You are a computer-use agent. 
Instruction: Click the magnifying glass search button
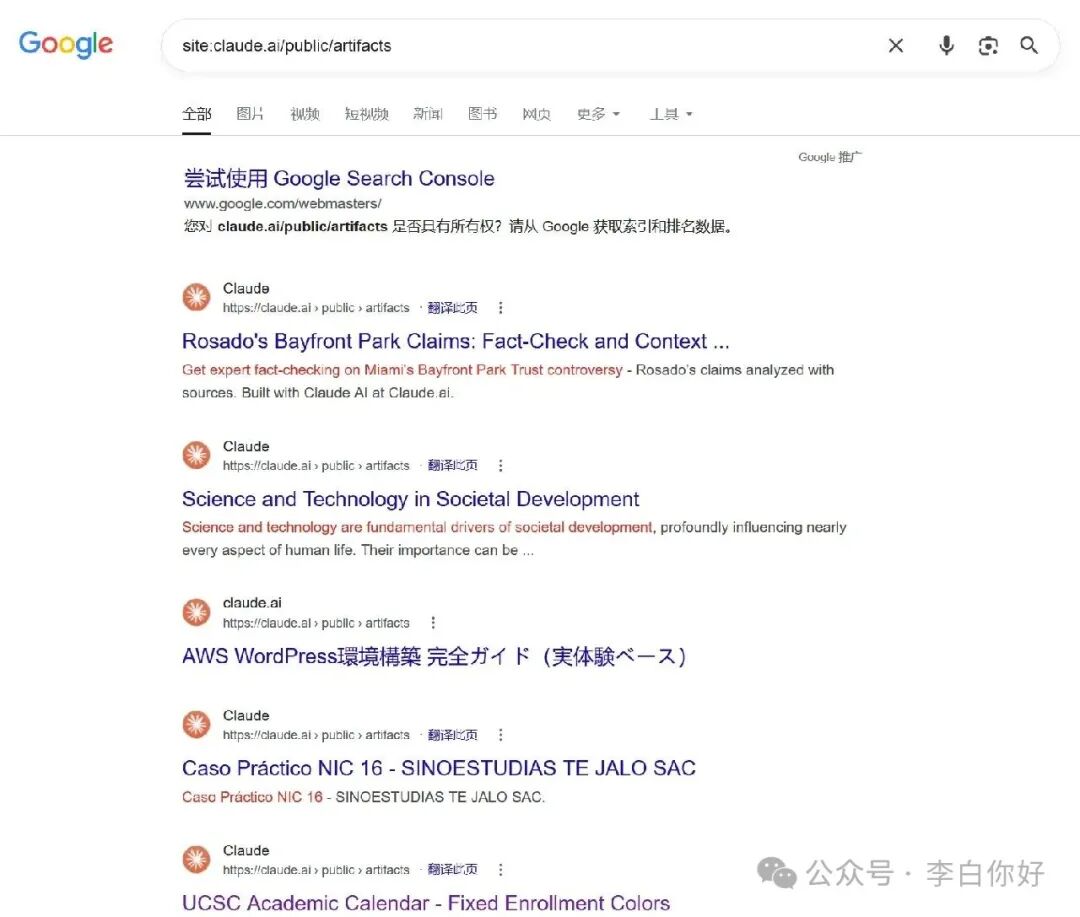coord(1029,45)
